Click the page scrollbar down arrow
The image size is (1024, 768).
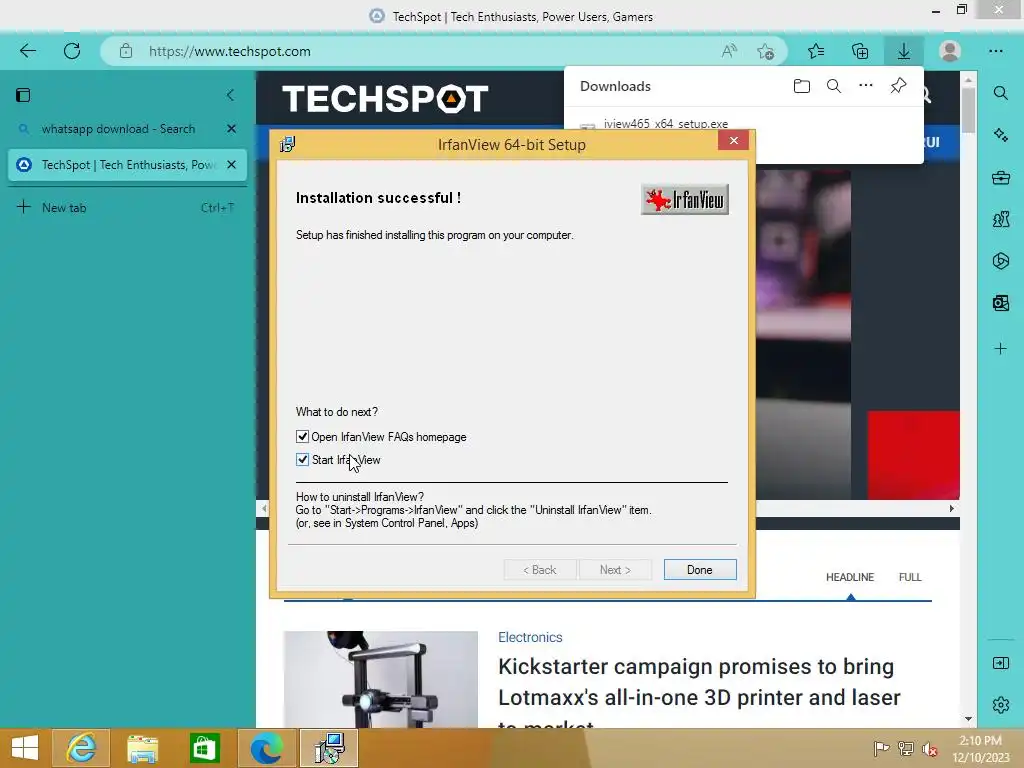click(968, 718)
